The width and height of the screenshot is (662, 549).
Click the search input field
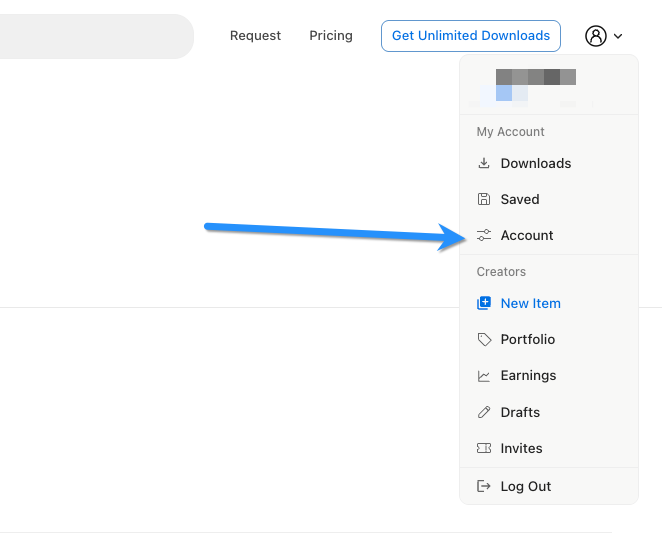point(97,36)
